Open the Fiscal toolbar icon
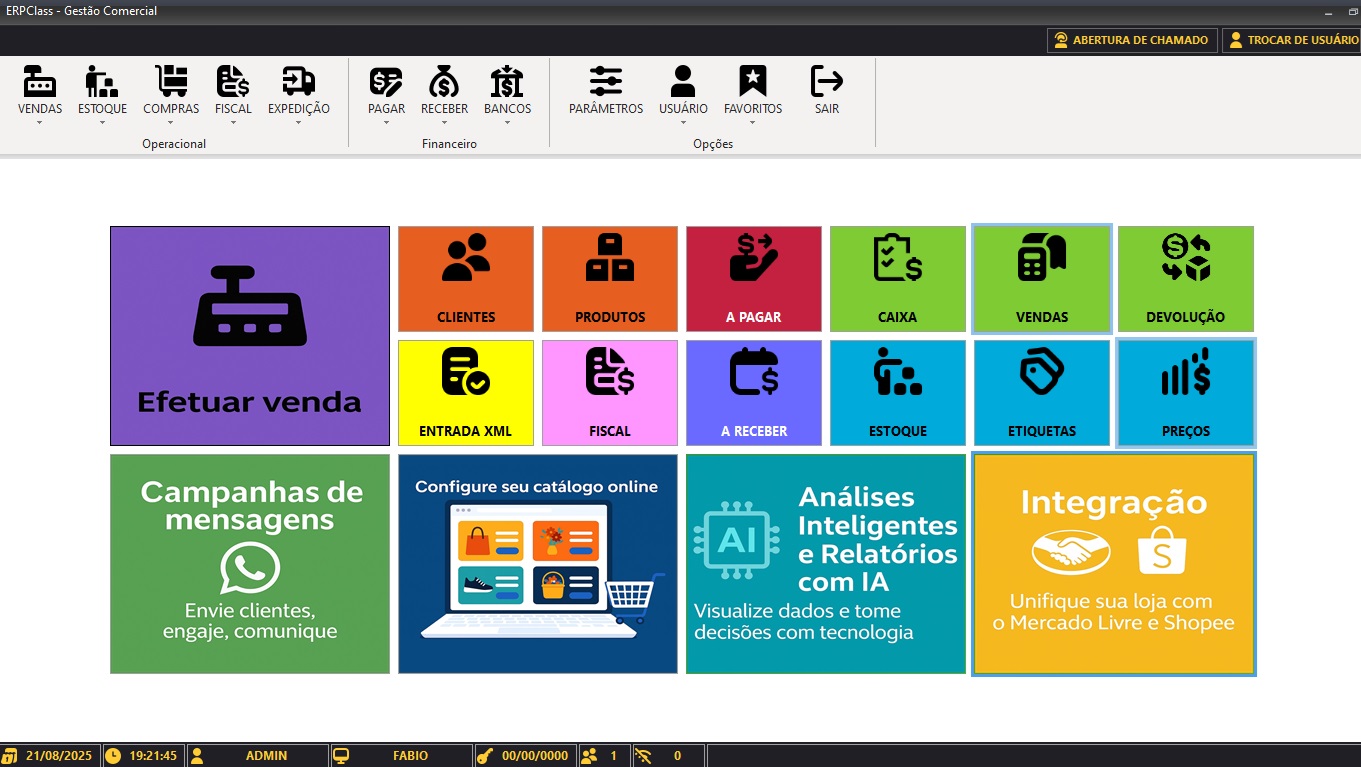 (233, 81)
